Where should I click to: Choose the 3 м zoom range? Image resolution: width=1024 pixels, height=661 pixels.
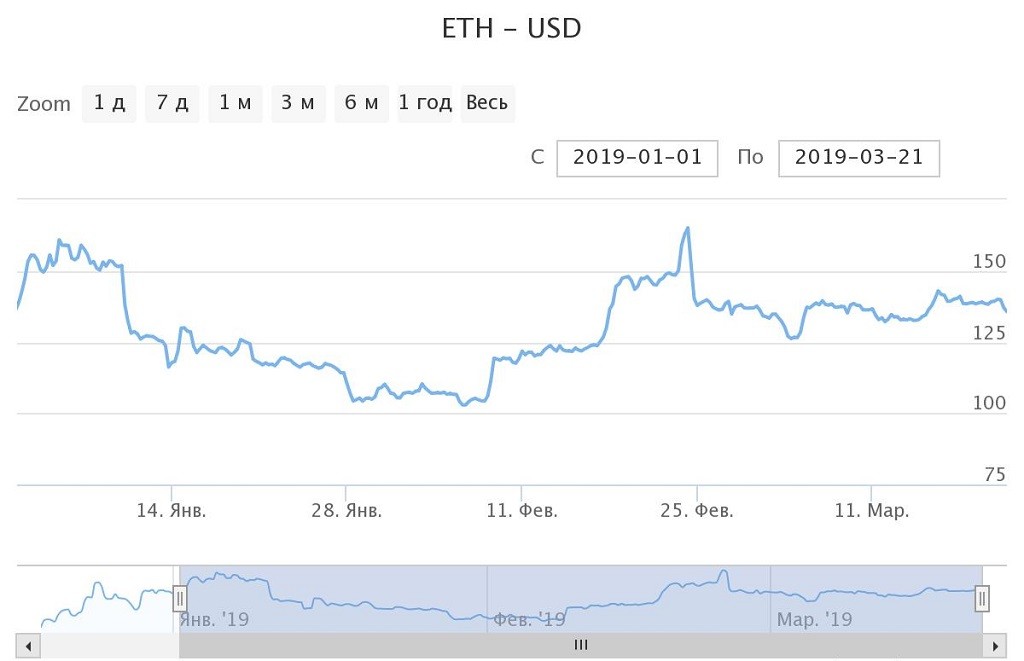(298, 103)
